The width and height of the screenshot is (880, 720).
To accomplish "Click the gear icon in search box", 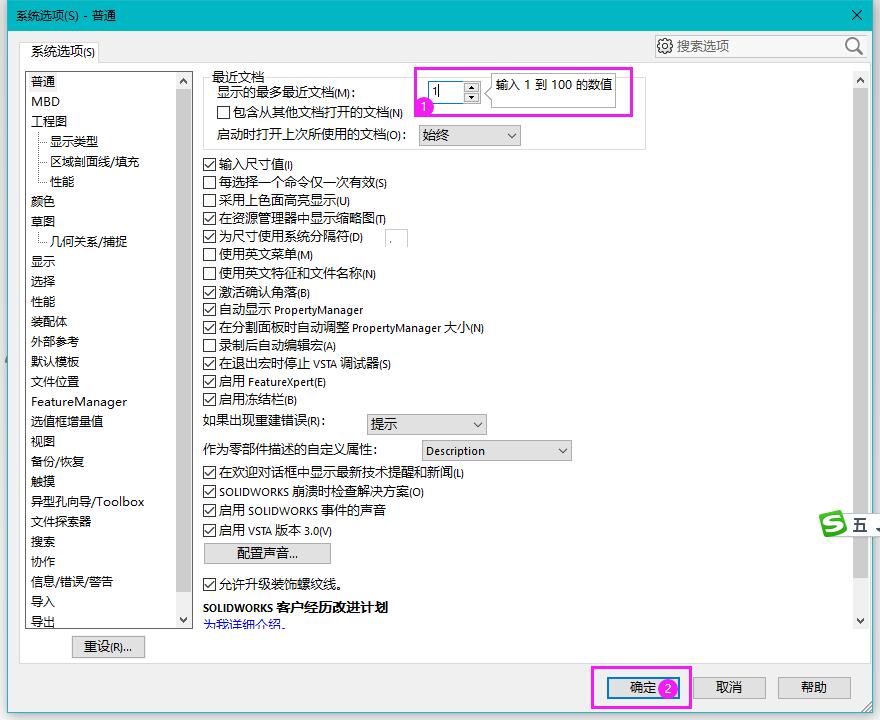I will pyautogui.click(x=664, y=46).
